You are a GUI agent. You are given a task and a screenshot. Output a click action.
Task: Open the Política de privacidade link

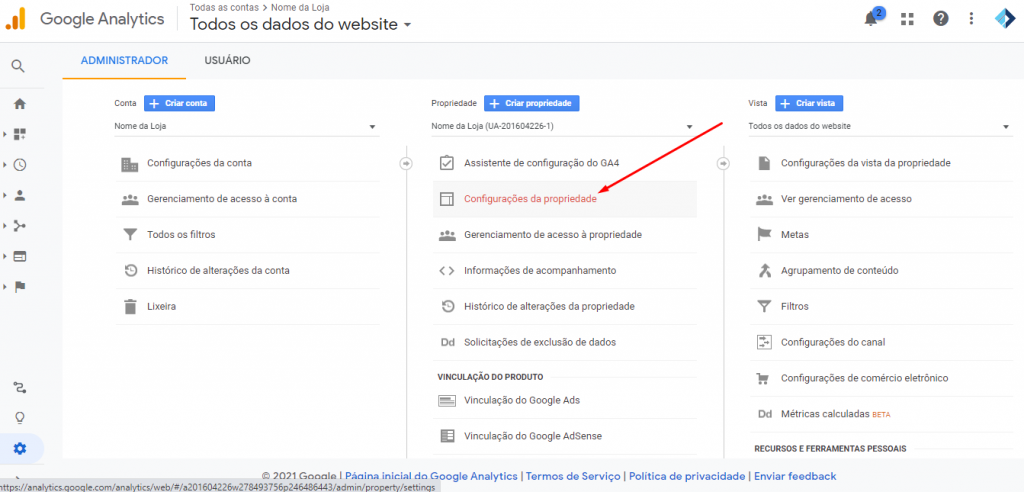click(x=687, y=476)
